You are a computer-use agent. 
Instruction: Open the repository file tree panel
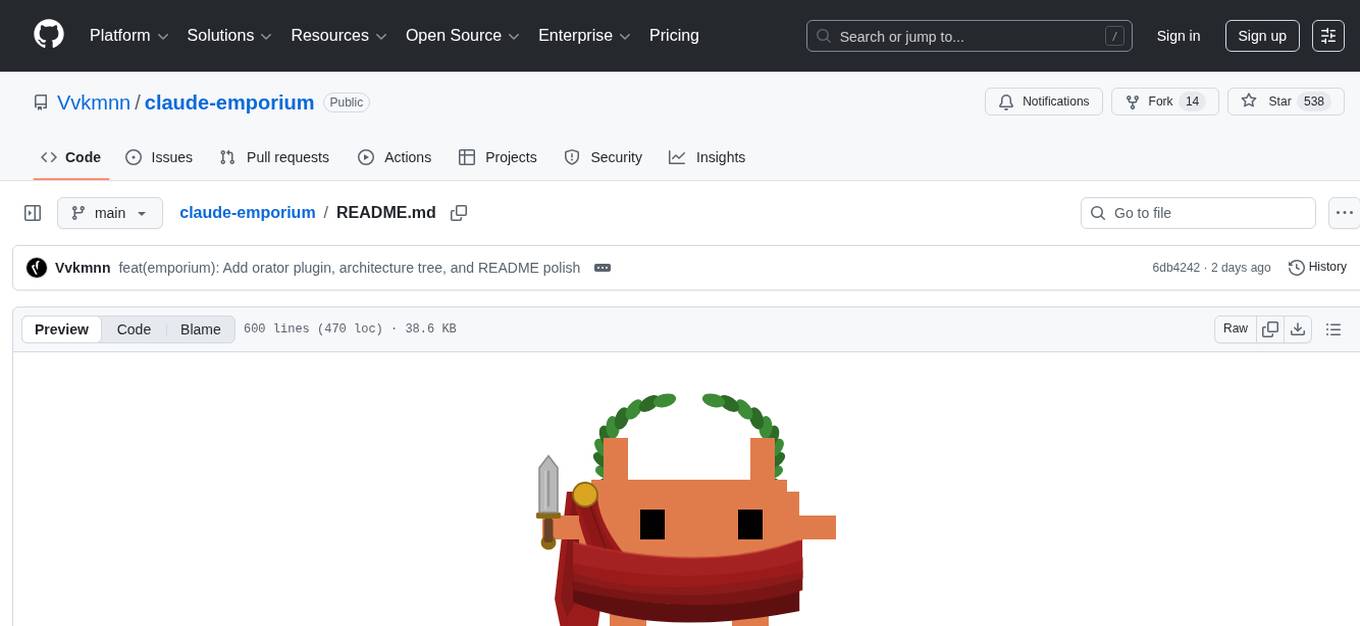(x=33, y=212)
